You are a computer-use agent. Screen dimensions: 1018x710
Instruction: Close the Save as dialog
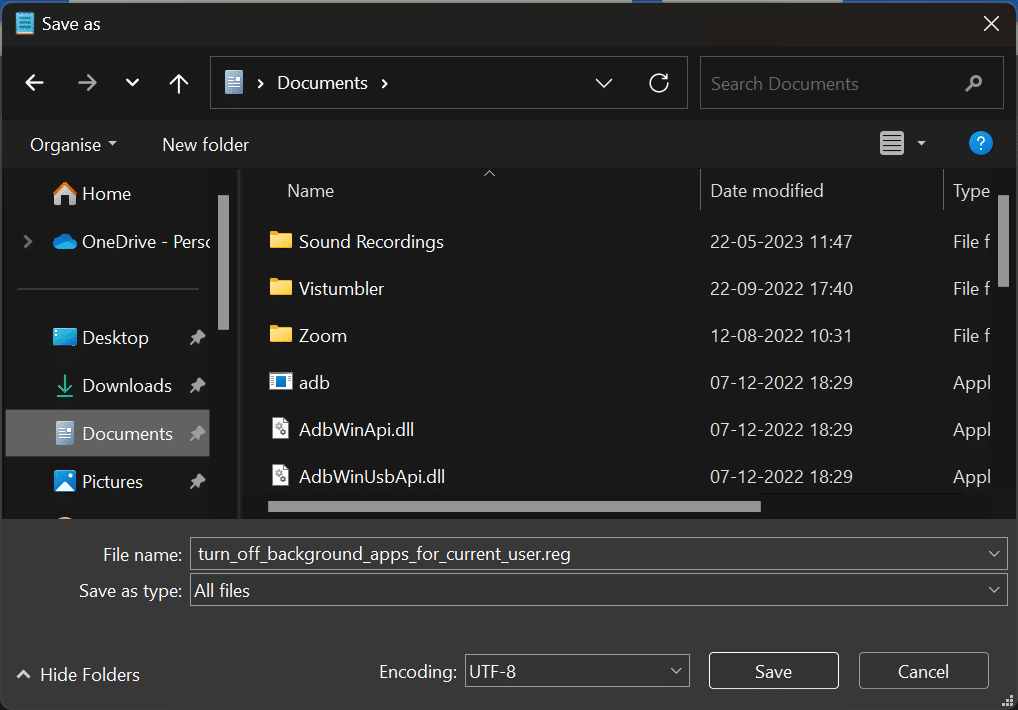991,24
